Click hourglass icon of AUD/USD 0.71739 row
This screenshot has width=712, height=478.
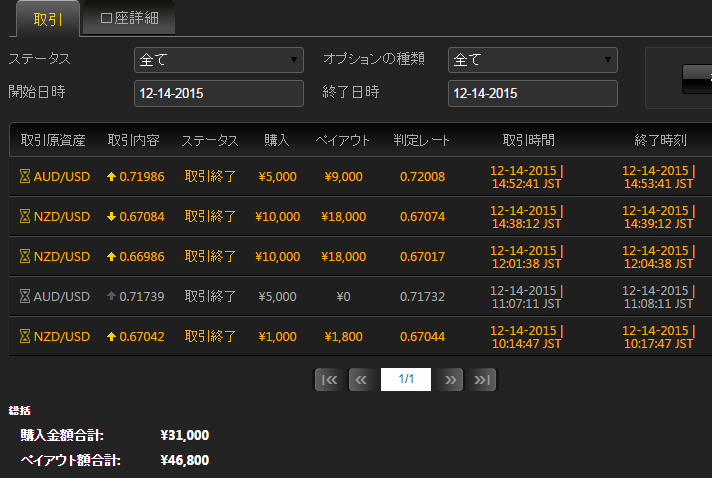coord(25,296)
